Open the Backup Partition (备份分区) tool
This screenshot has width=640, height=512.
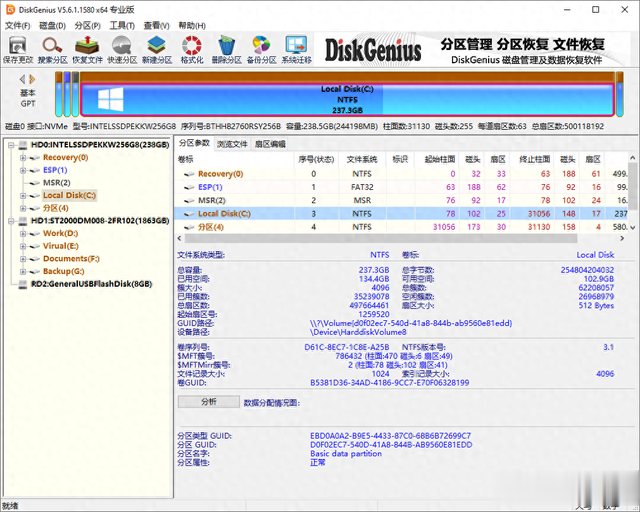tap(262, 49)
